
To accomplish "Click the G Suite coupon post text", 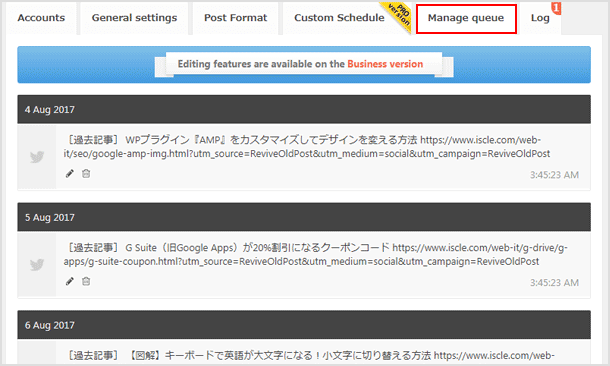I will [316, 254].
